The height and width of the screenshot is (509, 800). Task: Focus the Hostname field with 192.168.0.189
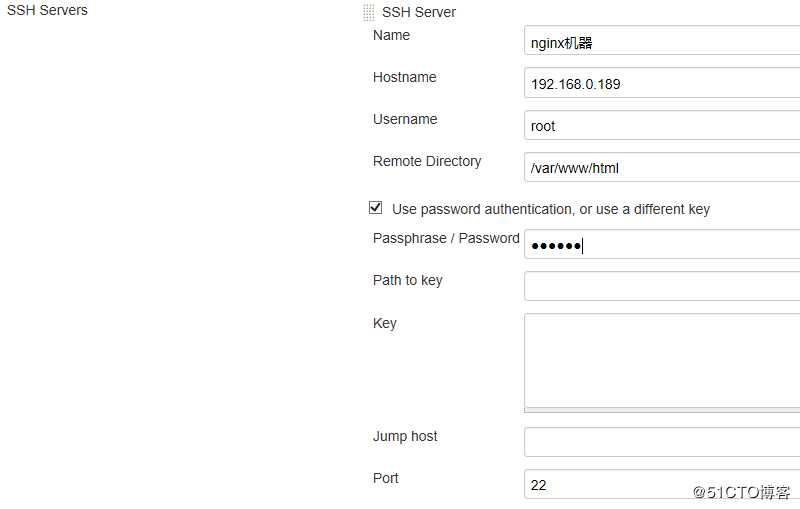[660, 84]
